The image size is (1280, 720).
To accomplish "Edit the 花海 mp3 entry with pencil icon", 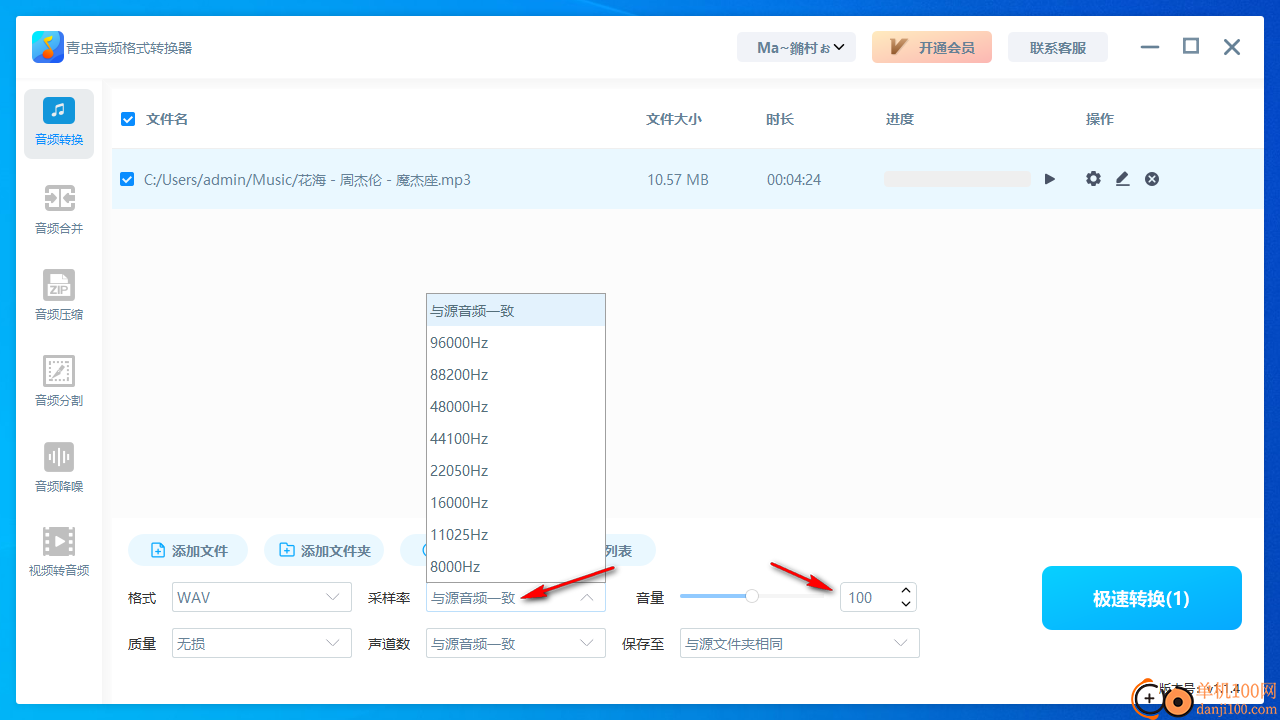I will pyautogui.click(x=1122, y=179).
